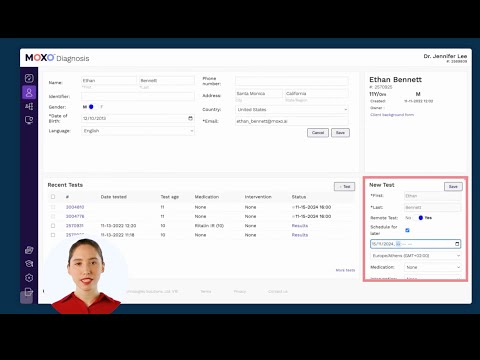Viewport: 480px width, 360px height.
Task: Click the Ritalin IR (10) medication cell
Action: tap(209, 226)
